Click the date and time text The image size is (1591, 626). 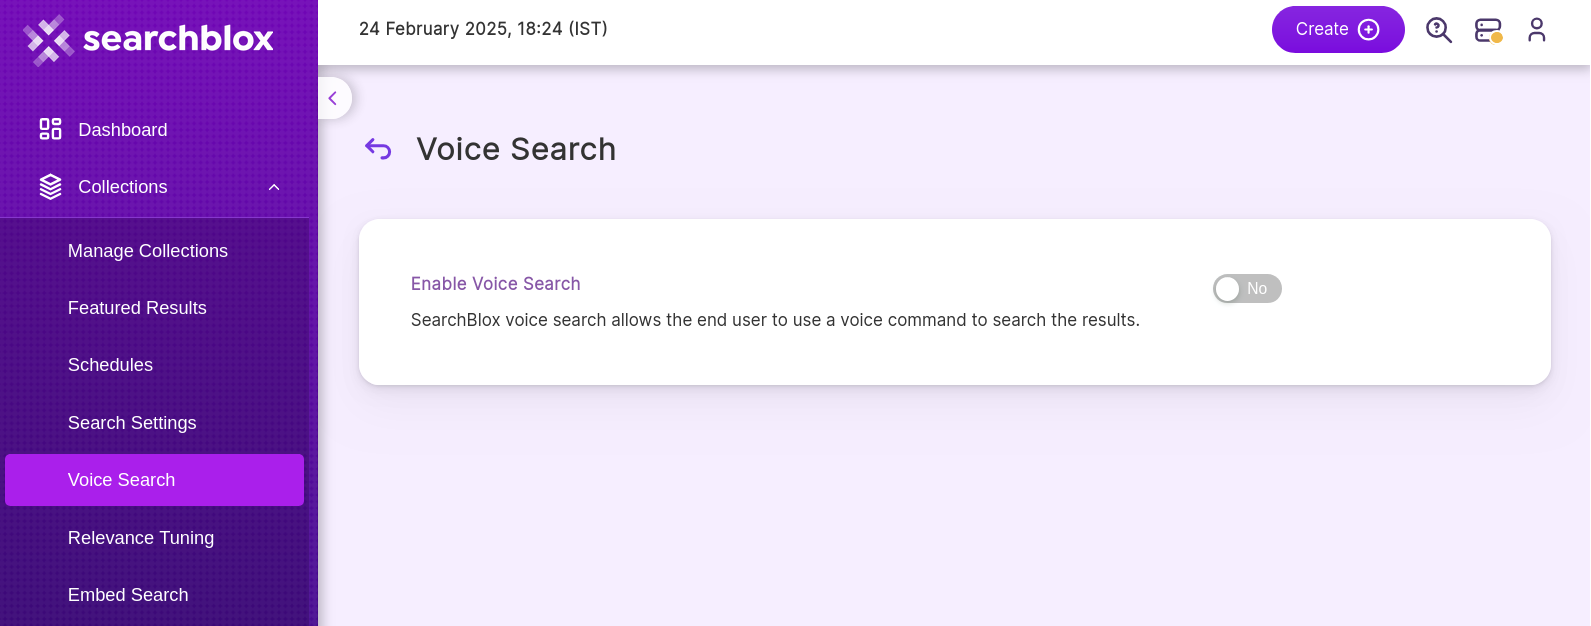click(483, 29)
